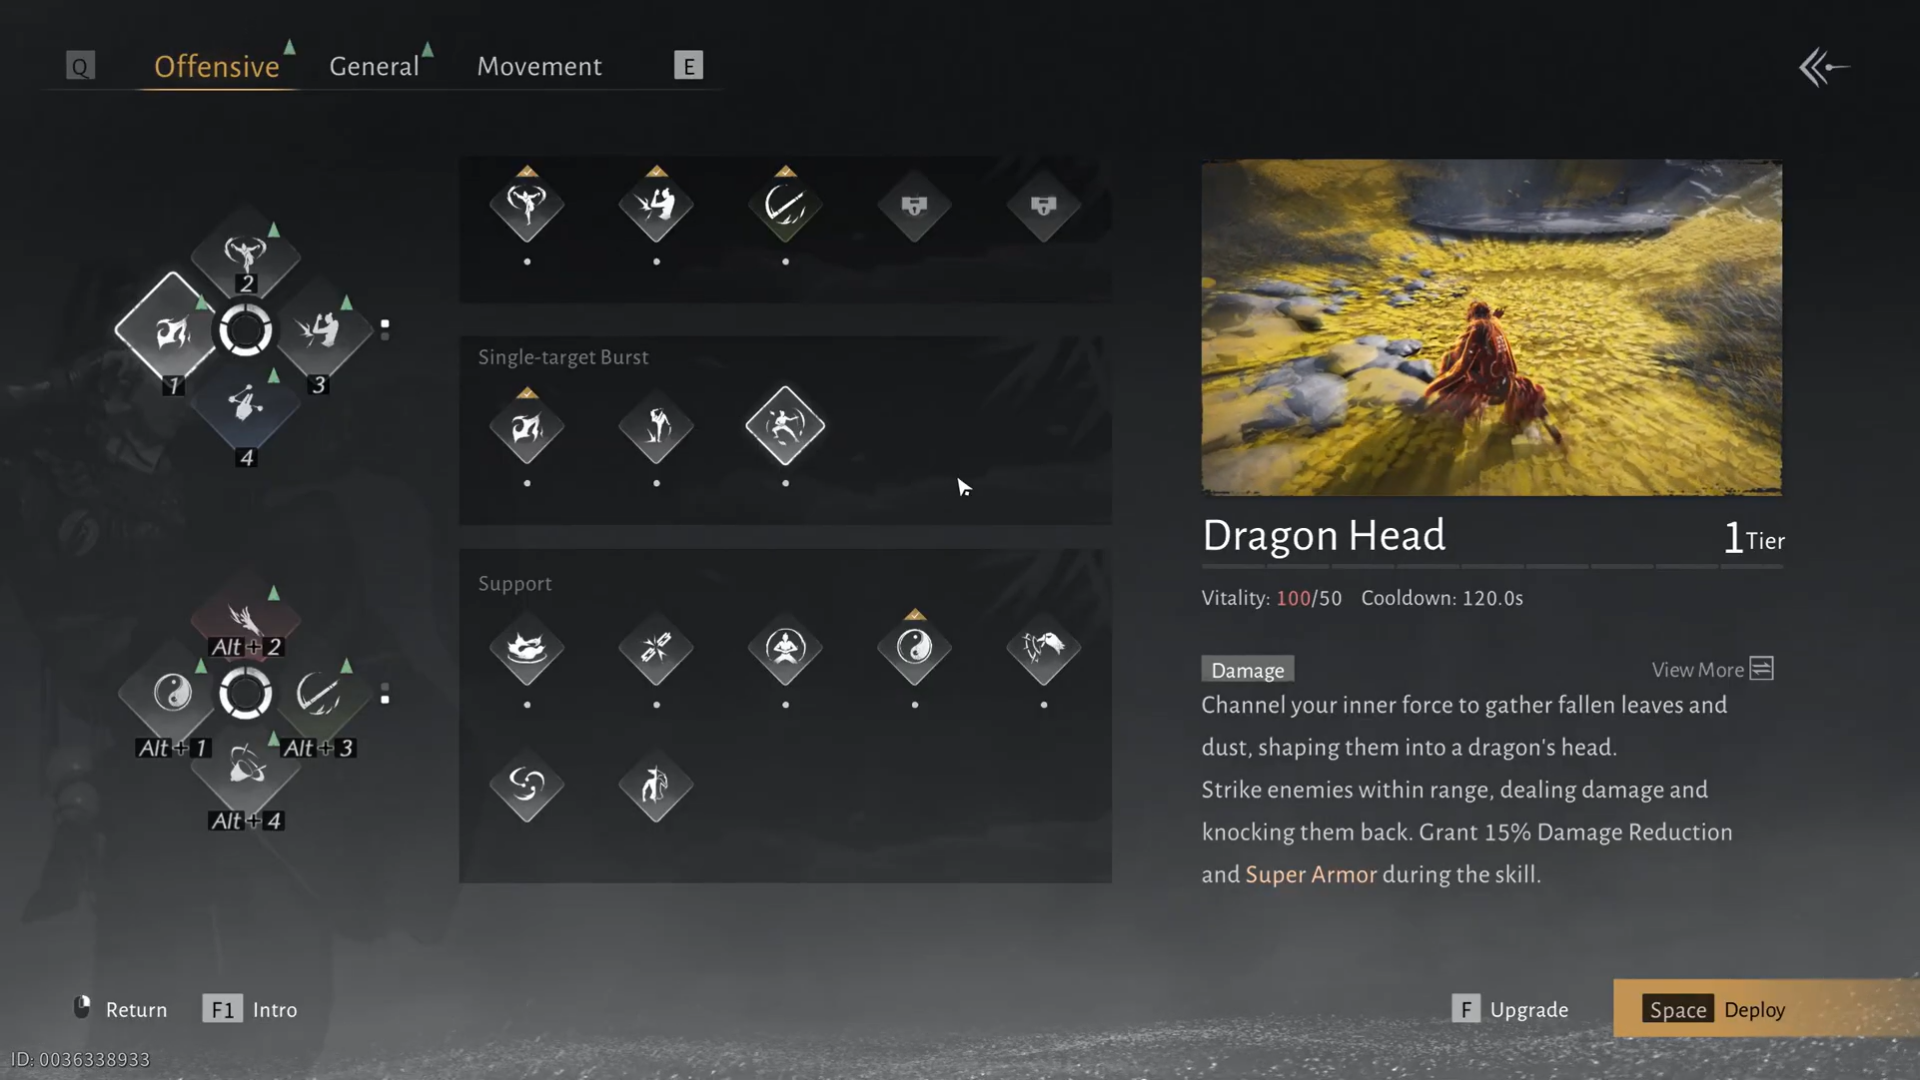Toggle the upper skill wheel page dots

(385, 329)
